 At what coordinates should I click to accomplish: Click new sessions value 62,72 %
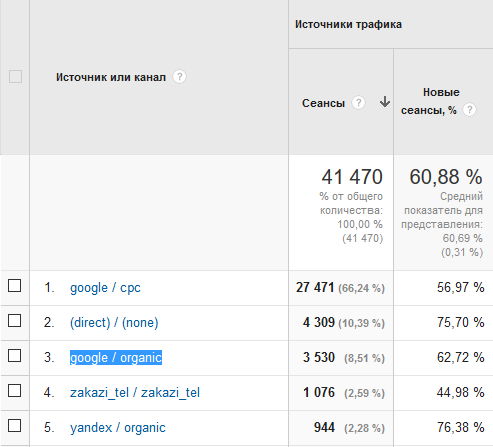click(x=461, y=357)
